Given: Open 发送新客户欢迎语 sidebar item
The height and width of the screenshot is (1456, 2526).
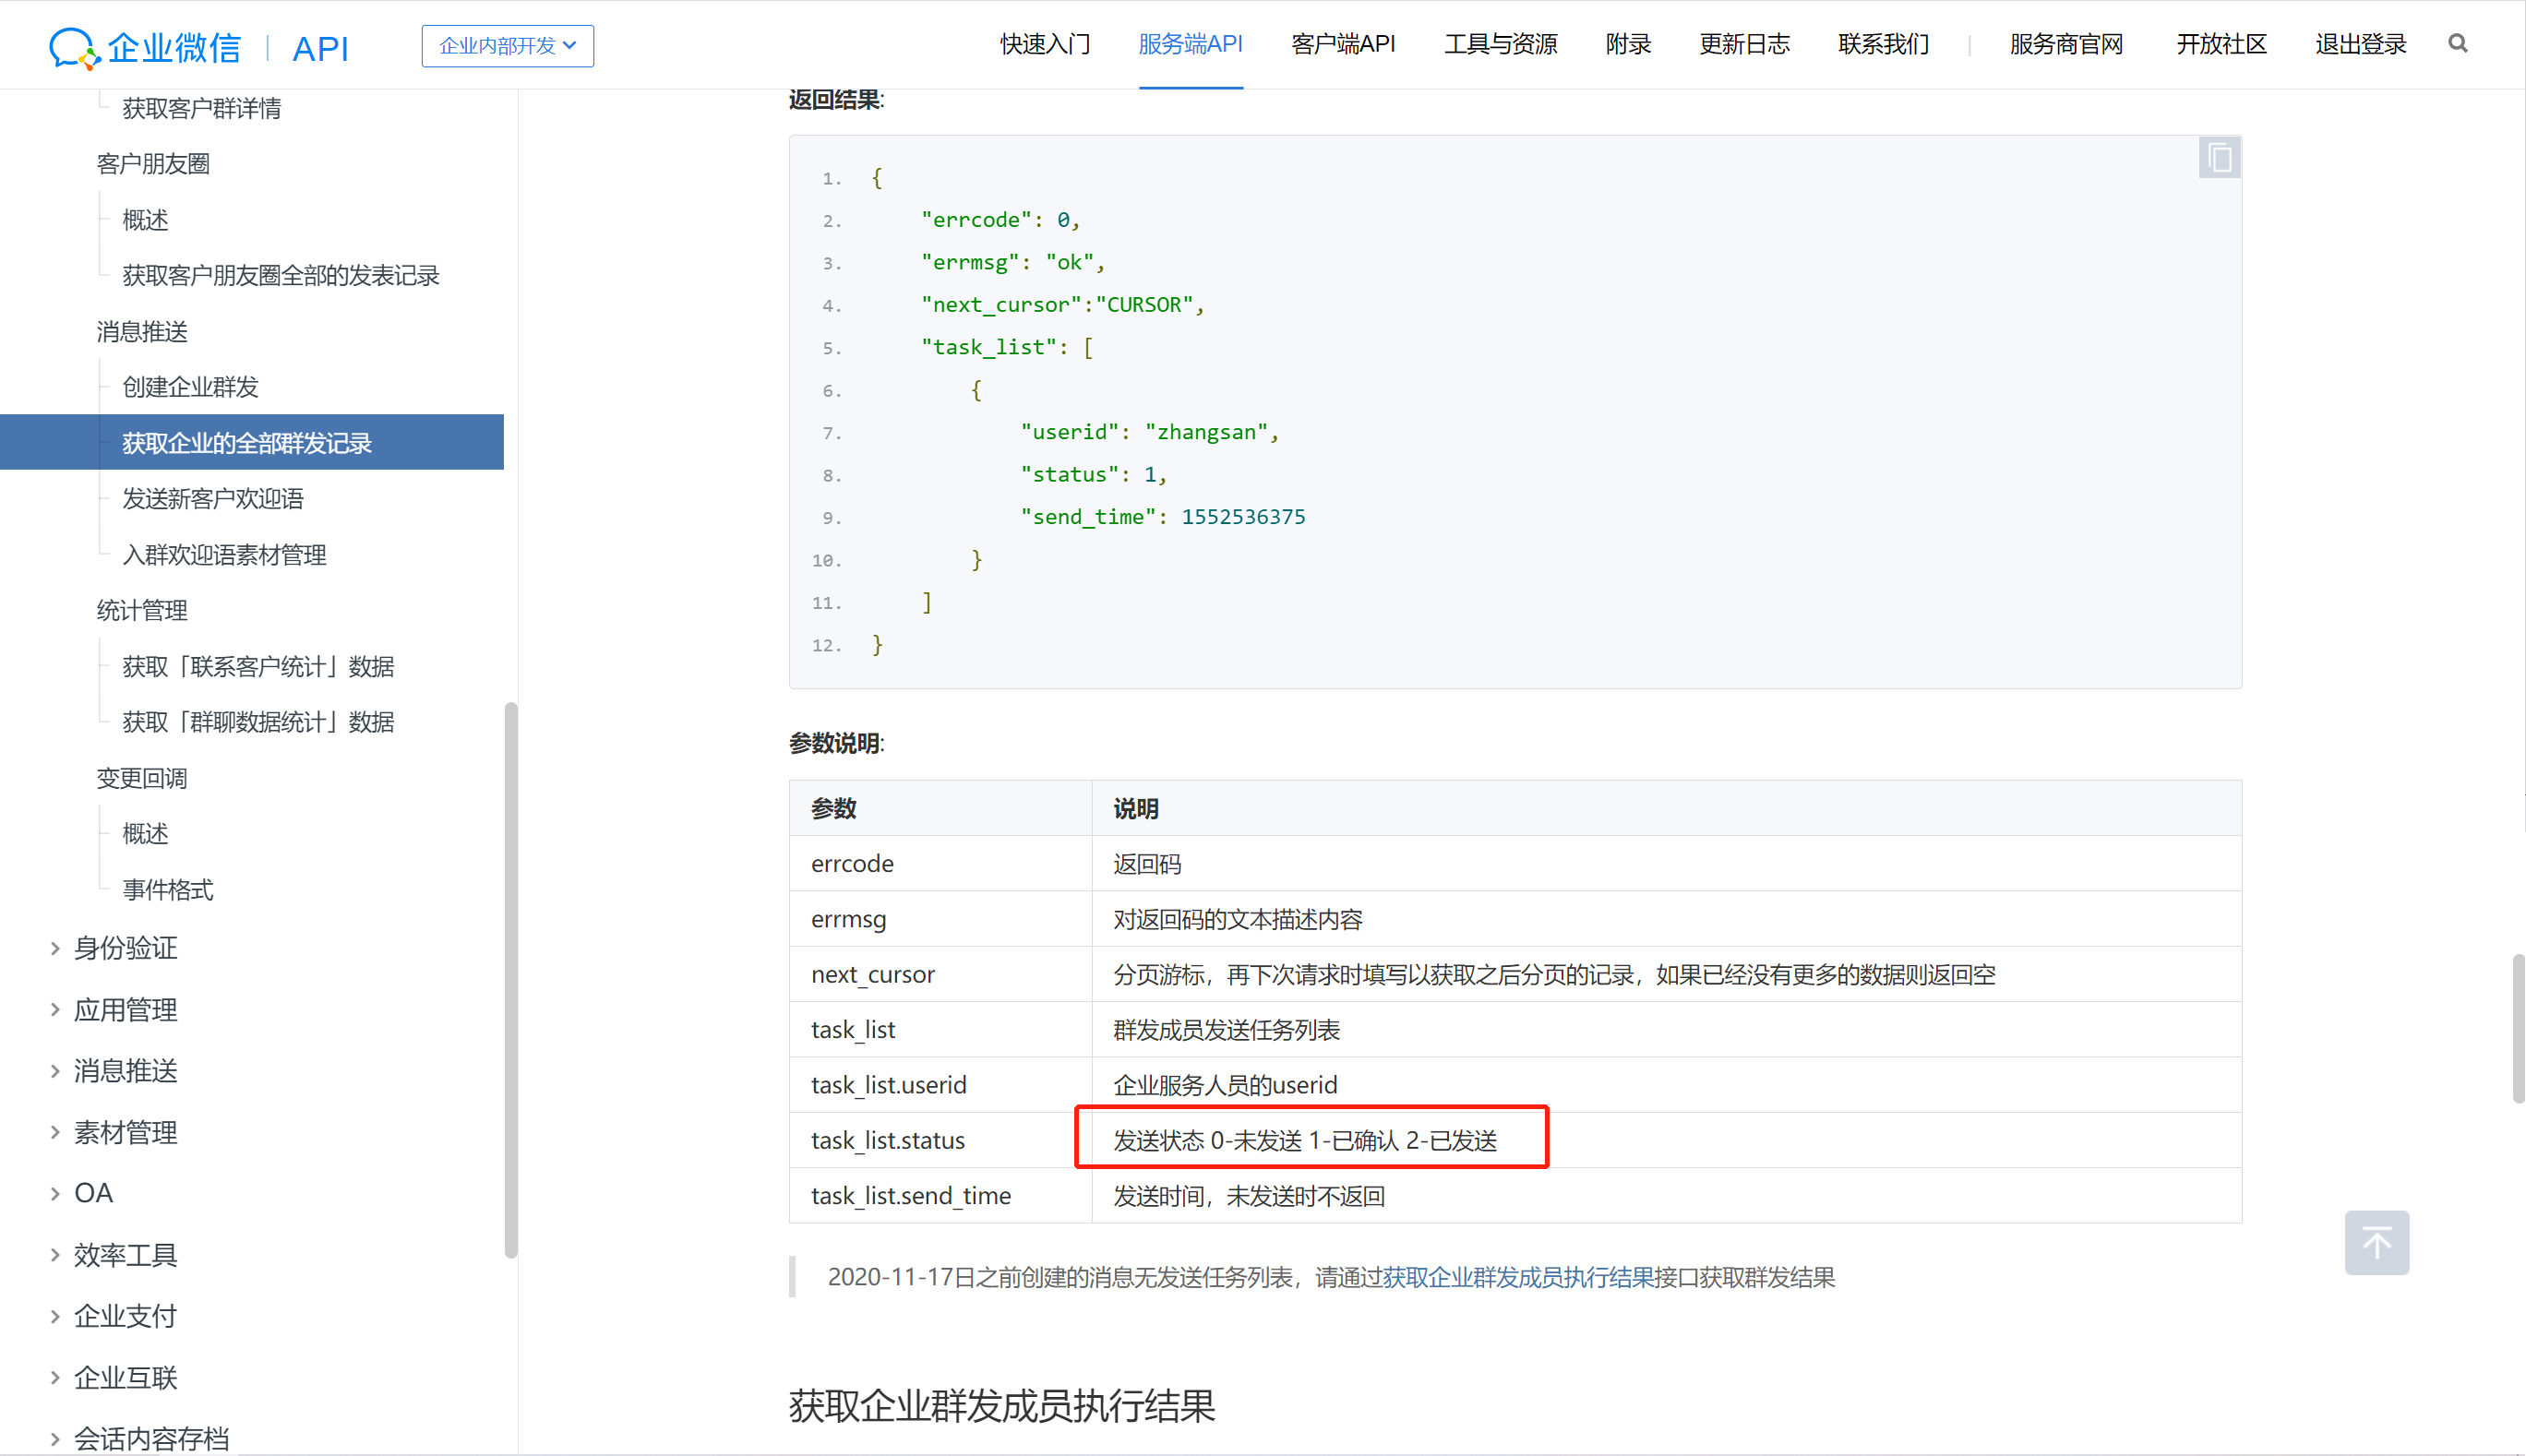Looking at the screenshot, I should [212, 499].
